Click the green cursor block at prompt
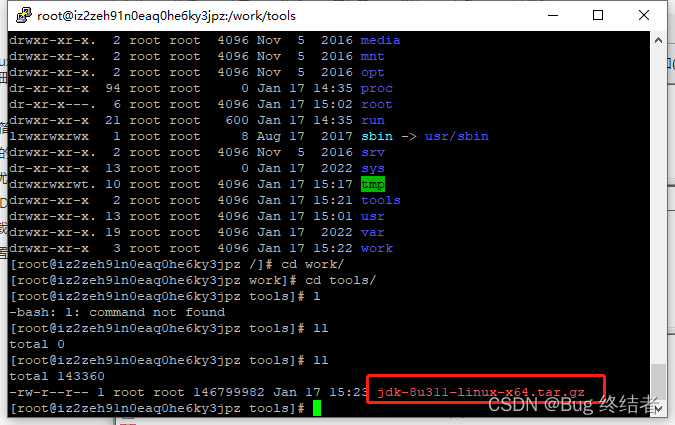Screen dimensions: 675x425 tap(317, 408)
